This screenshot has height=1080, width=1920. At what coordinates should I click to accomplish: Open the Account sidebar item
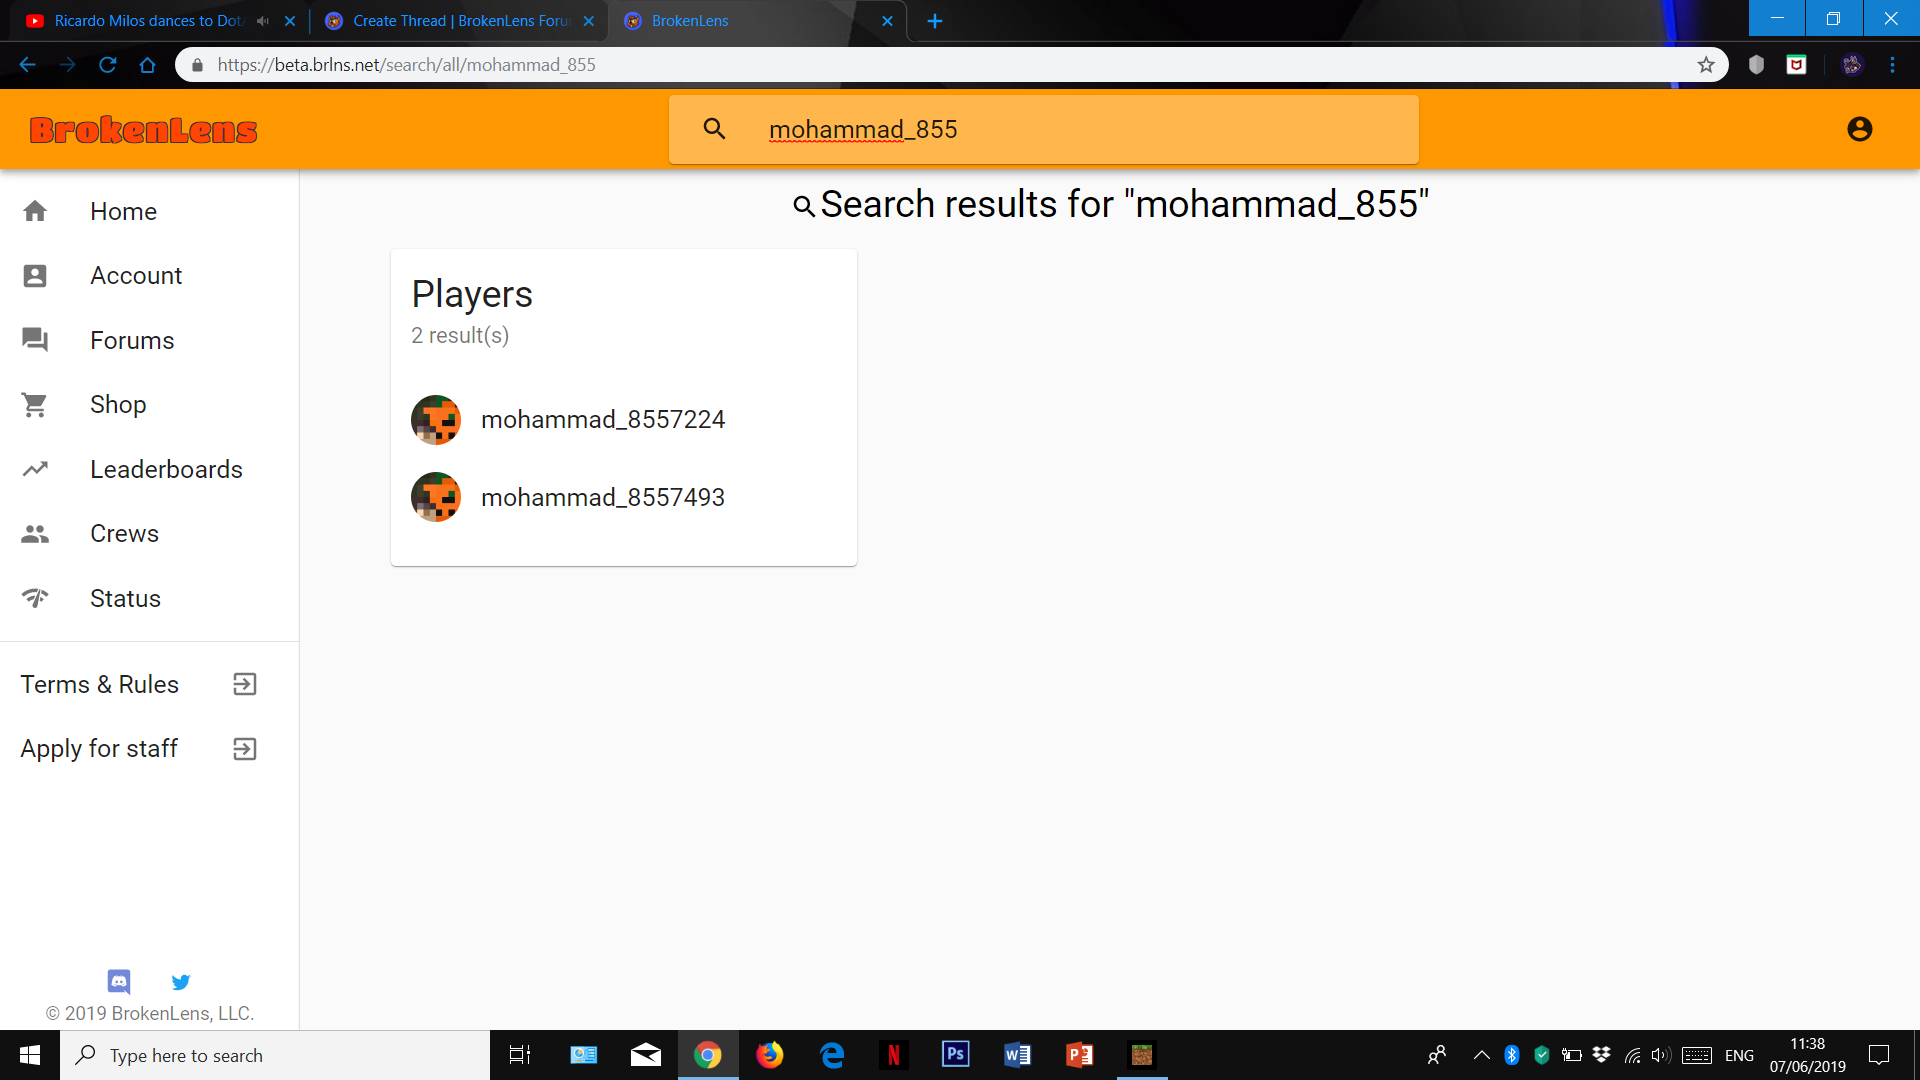[149, 275]
